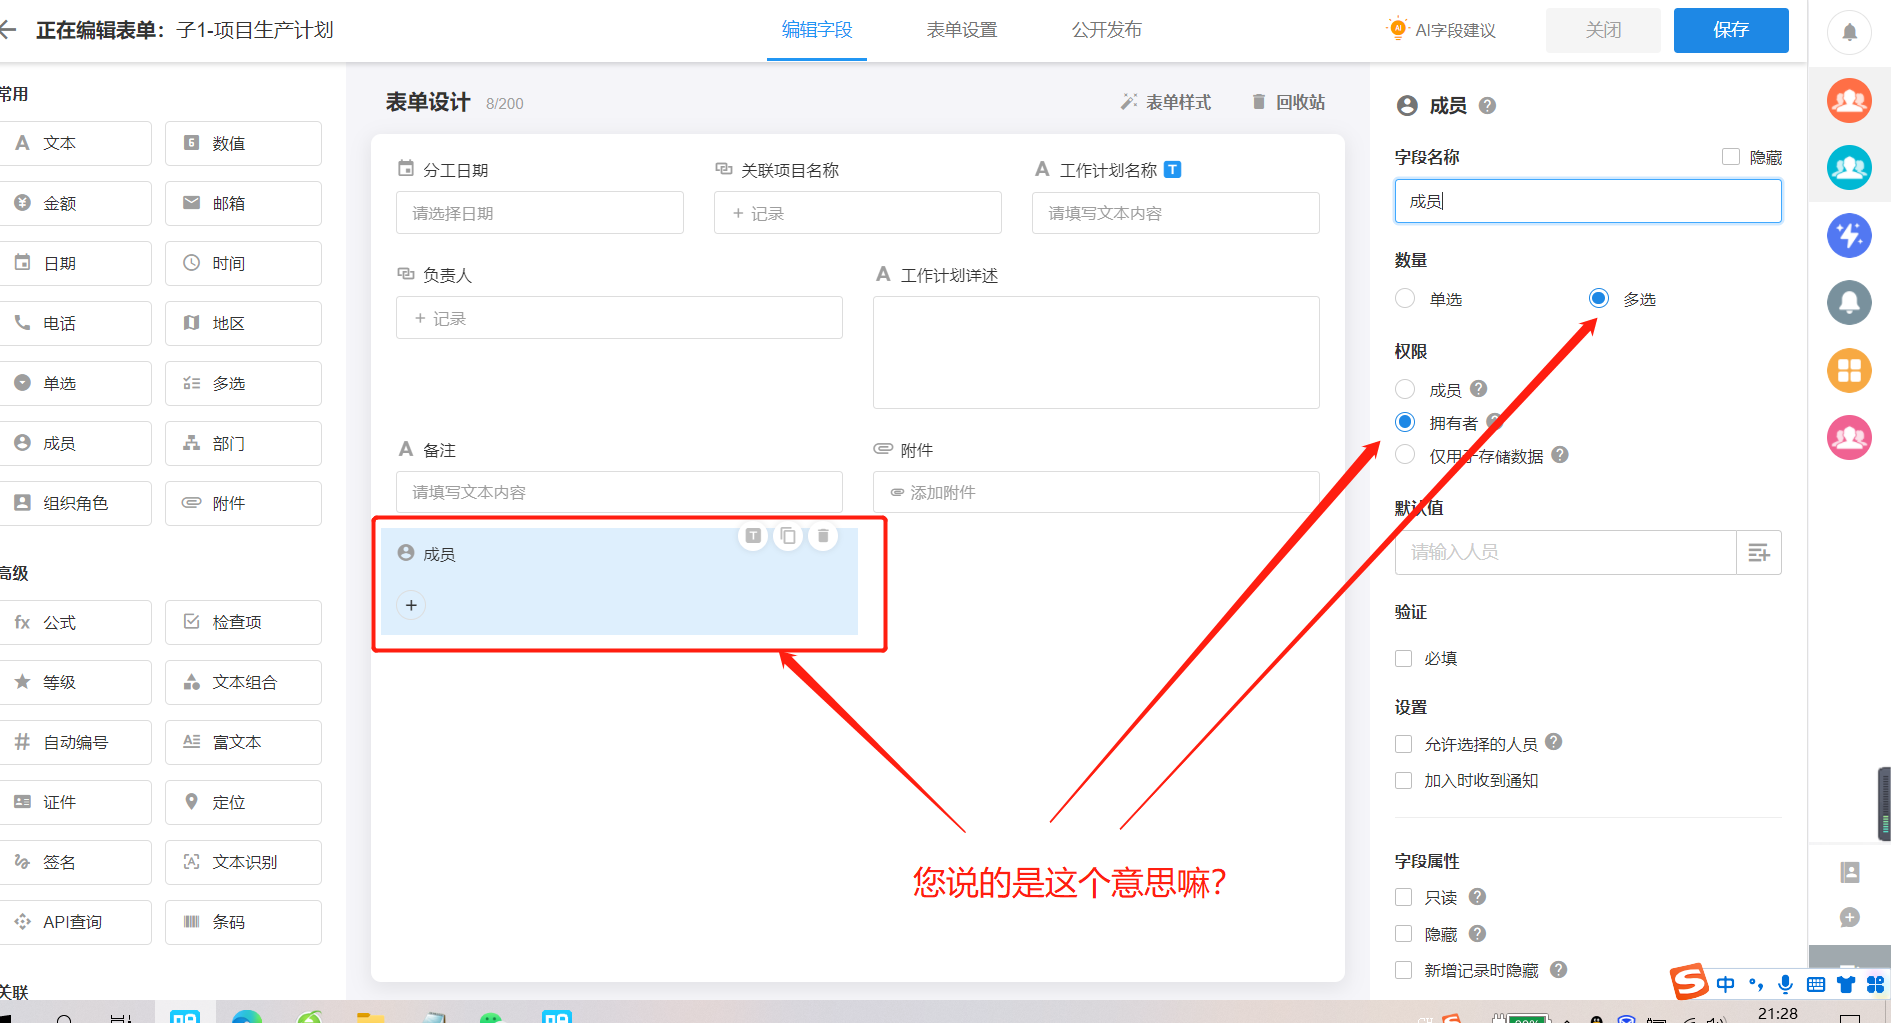Select the 多选 radio under 数量
The width and height of the screenshot is (1891, 1023).
[x=1597, y=297]
